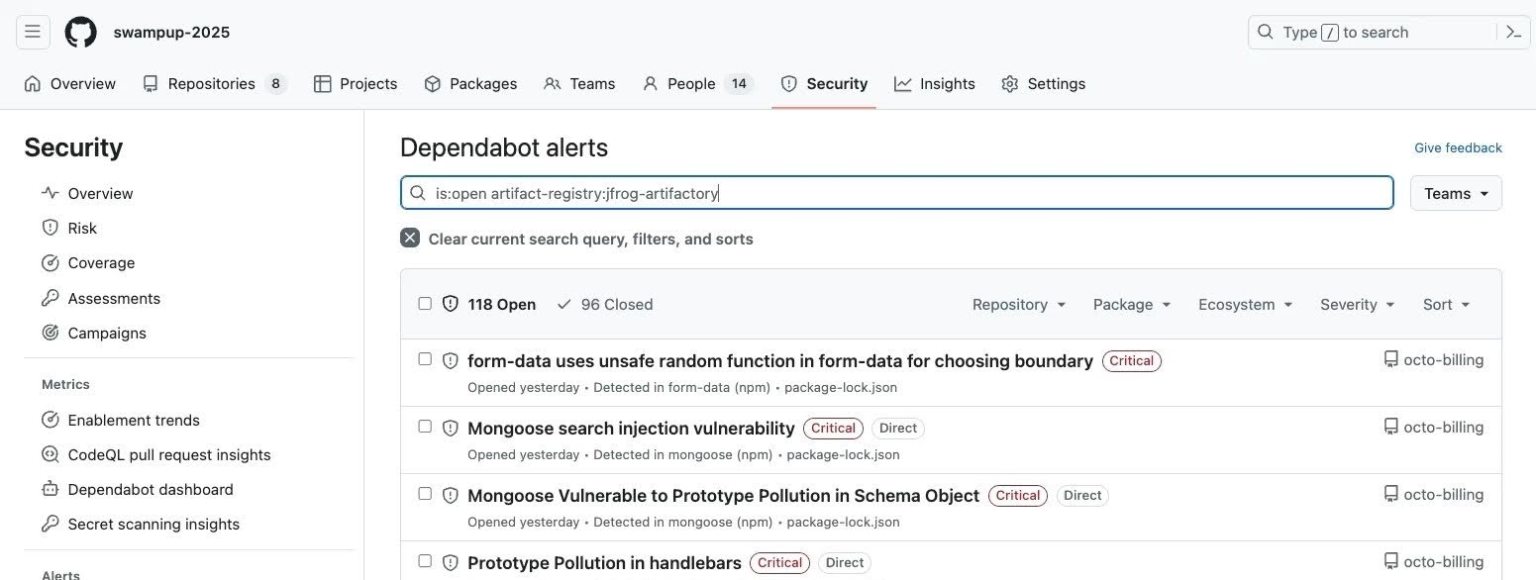Click the Dependabot dashboard icon
1536x580 pixels.
click(50, 489)
